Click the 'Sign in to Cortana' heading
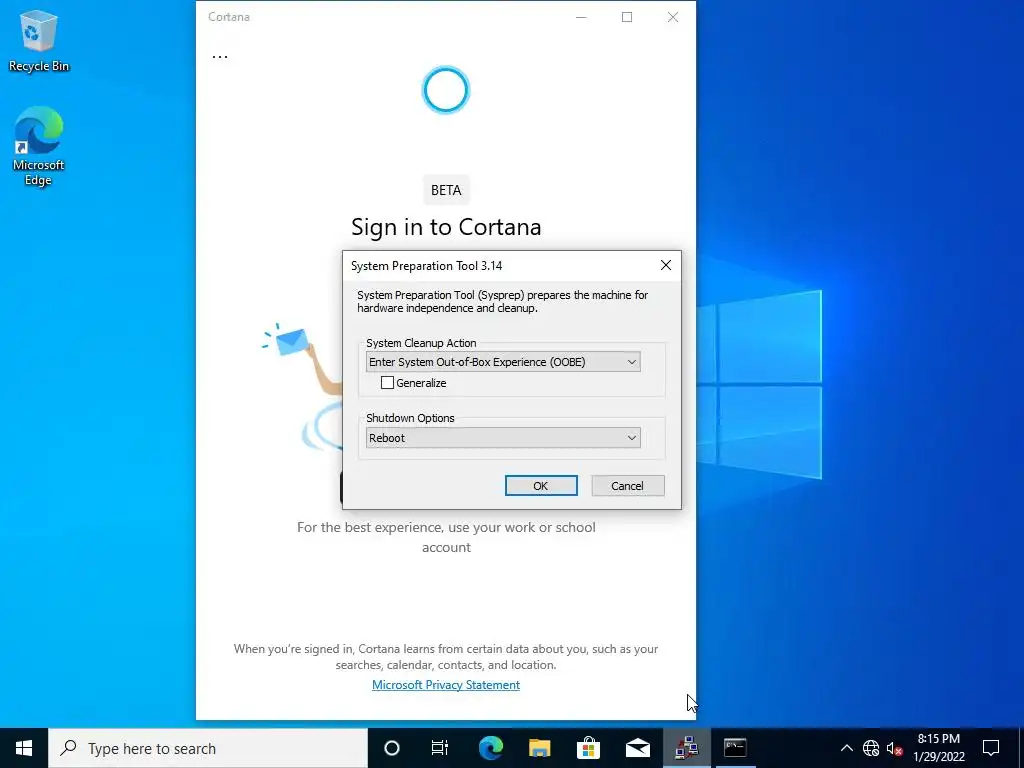 (x=446, y=227)
